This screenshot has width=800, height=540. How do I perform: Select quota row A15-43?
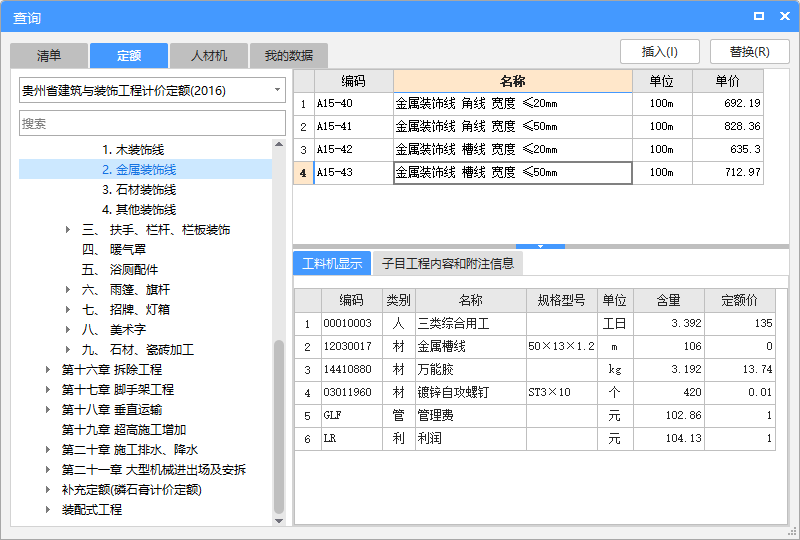[x=528, y=173]
